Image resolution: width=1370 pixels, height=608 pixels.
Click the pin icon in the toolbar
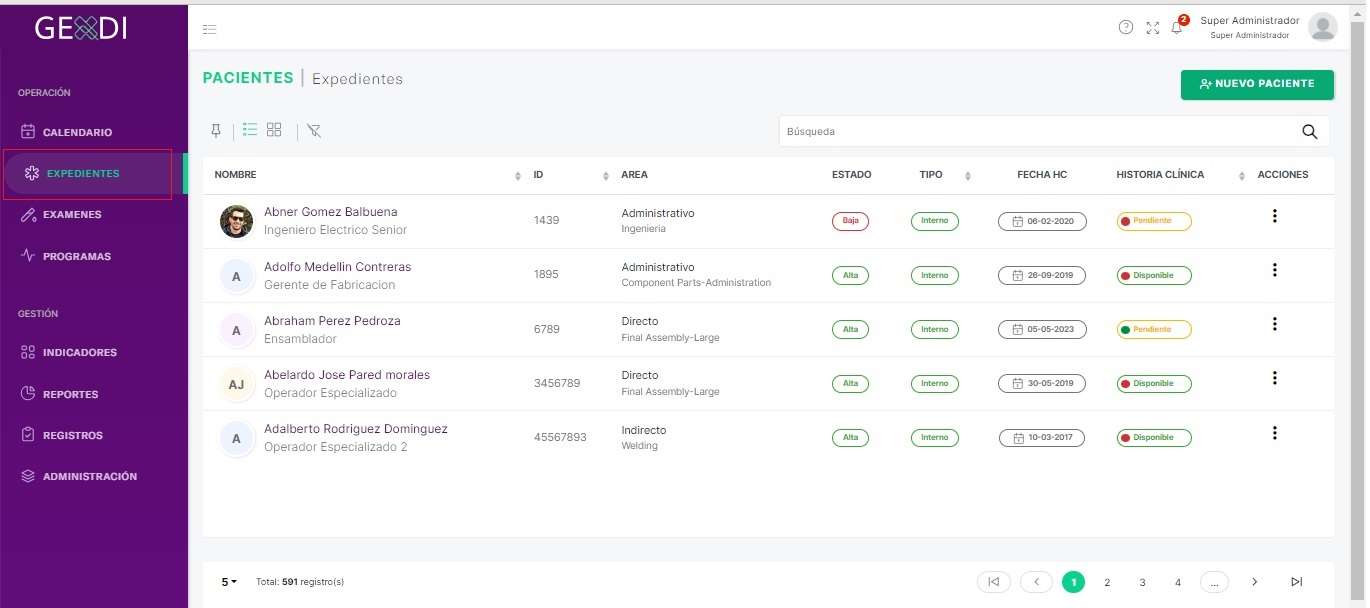[x=216, y=131]
